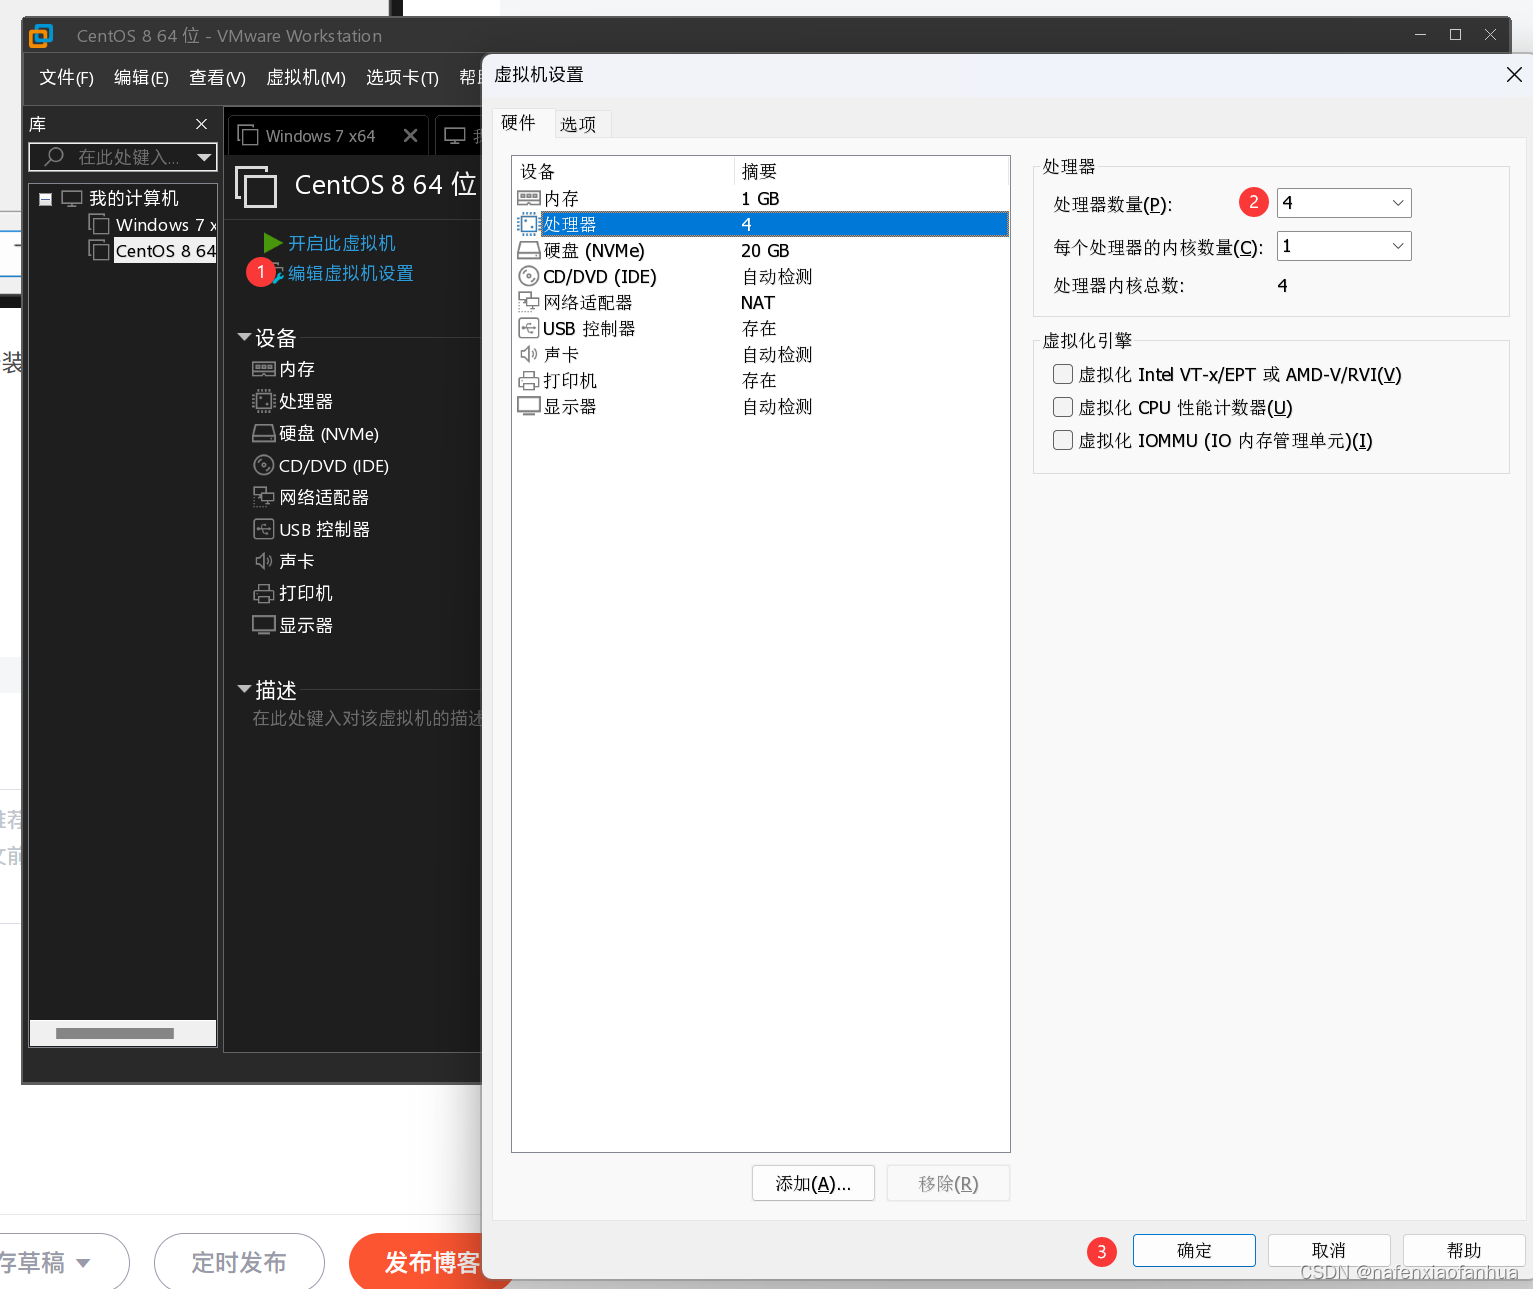
Task: Click the Windows 7 x64 VM icon in library tree
Action: pos(99,224)
